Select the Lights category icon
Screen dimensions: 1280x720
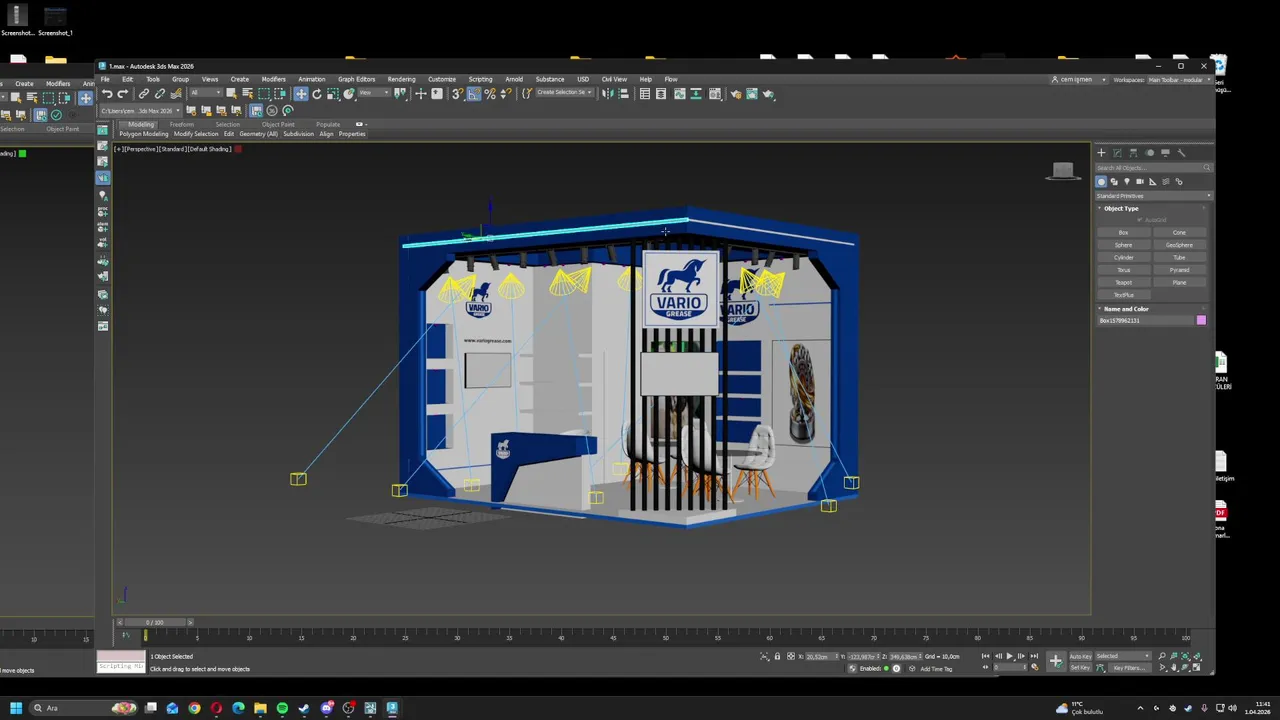click(1127, 182)
